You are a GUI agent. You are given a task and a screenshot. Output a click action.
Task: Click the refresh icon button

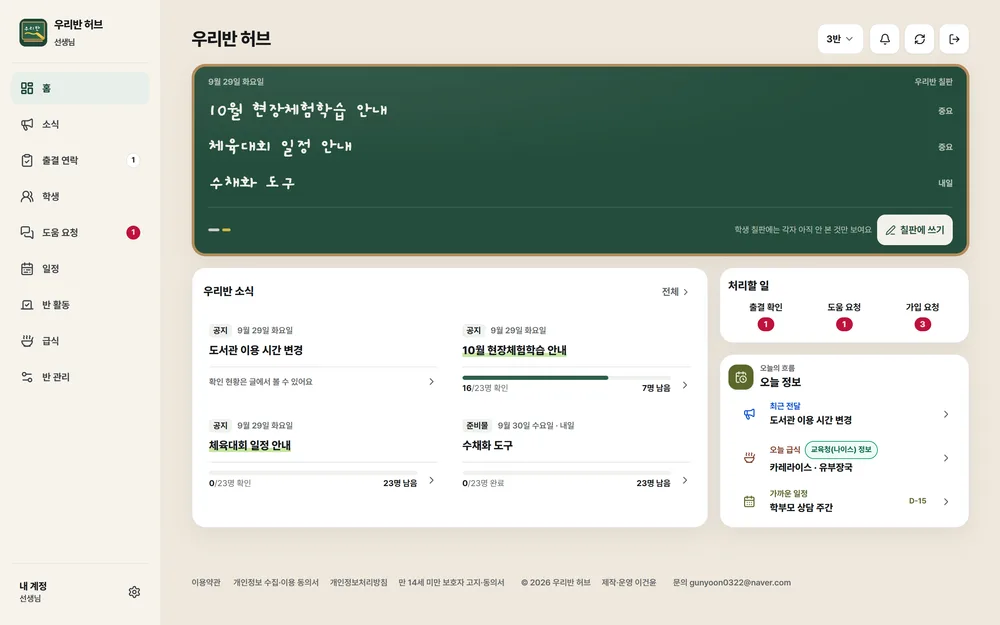point(920,39)
